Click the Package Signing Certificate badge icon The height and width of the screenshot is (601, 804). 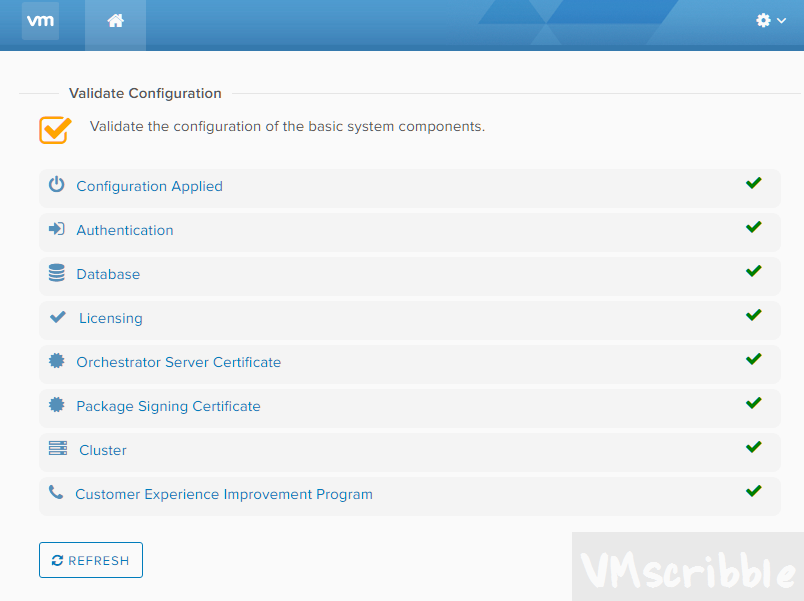[x=56, y=405]
